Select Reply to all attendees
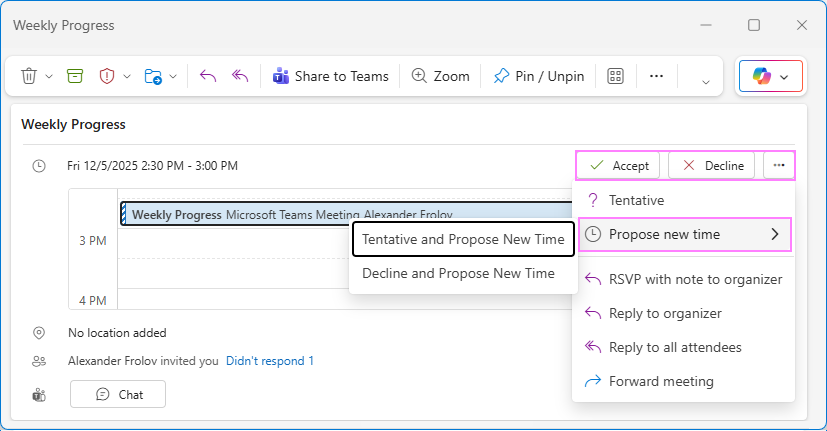The width and height of the screenshot is (827, 431). pos(684,347)
